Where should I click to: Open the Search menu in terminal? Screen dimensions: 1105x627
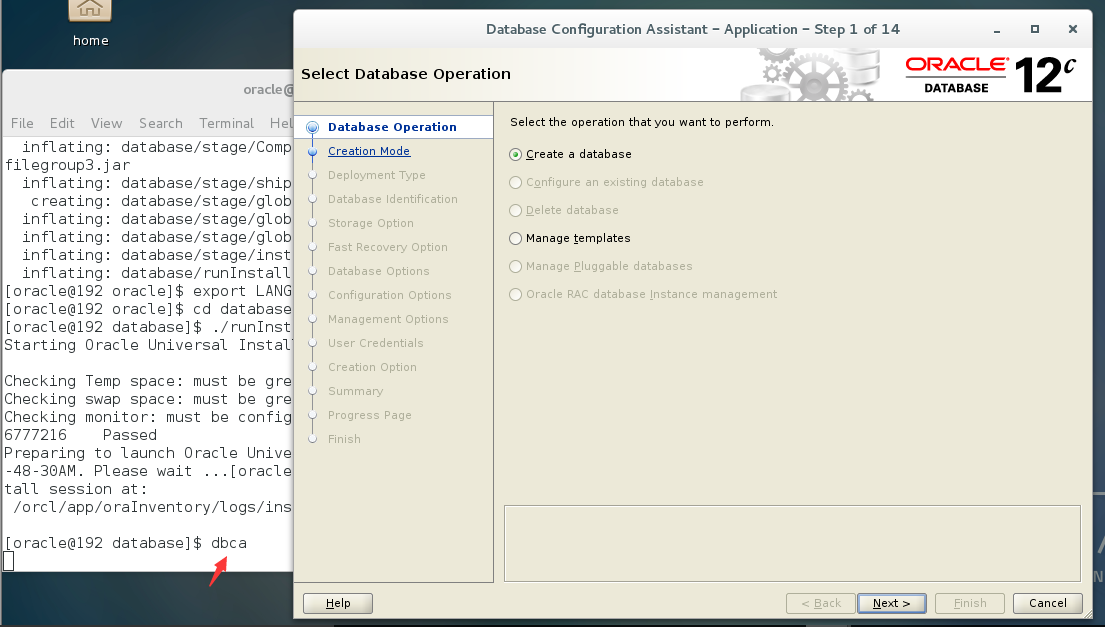(x=160, y=123)
